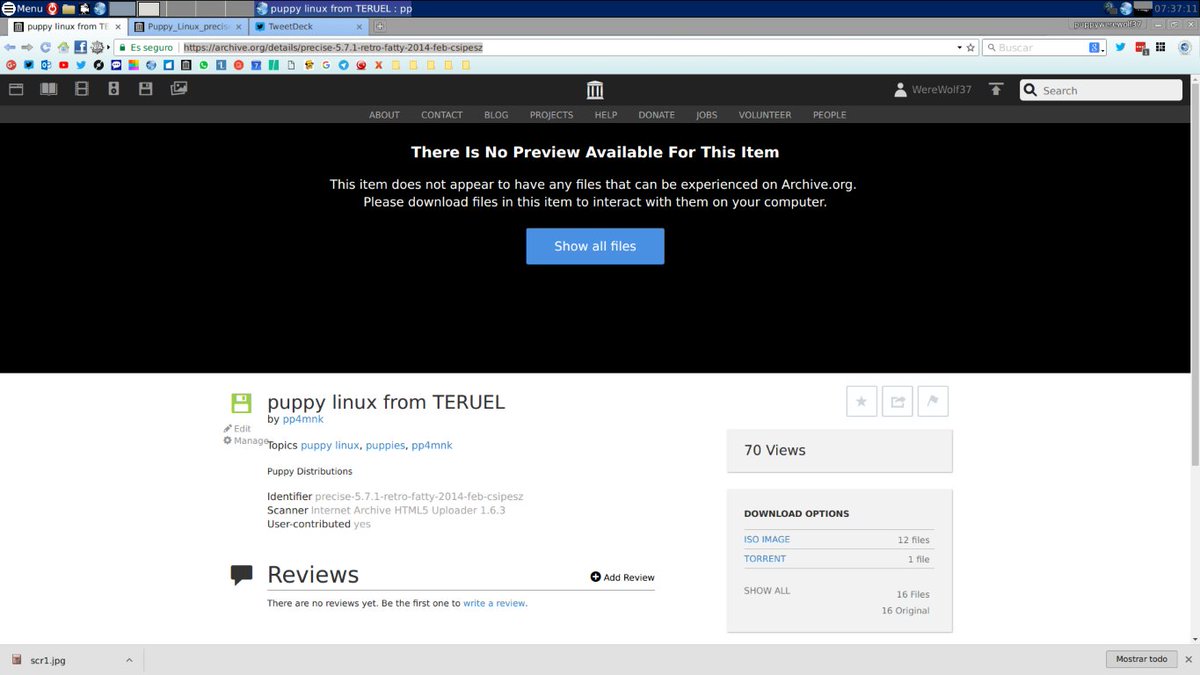Screen dimensions: 1200x675
Task: Open the audio speaker icon in Archive nav
Action: tap(113, 89)
